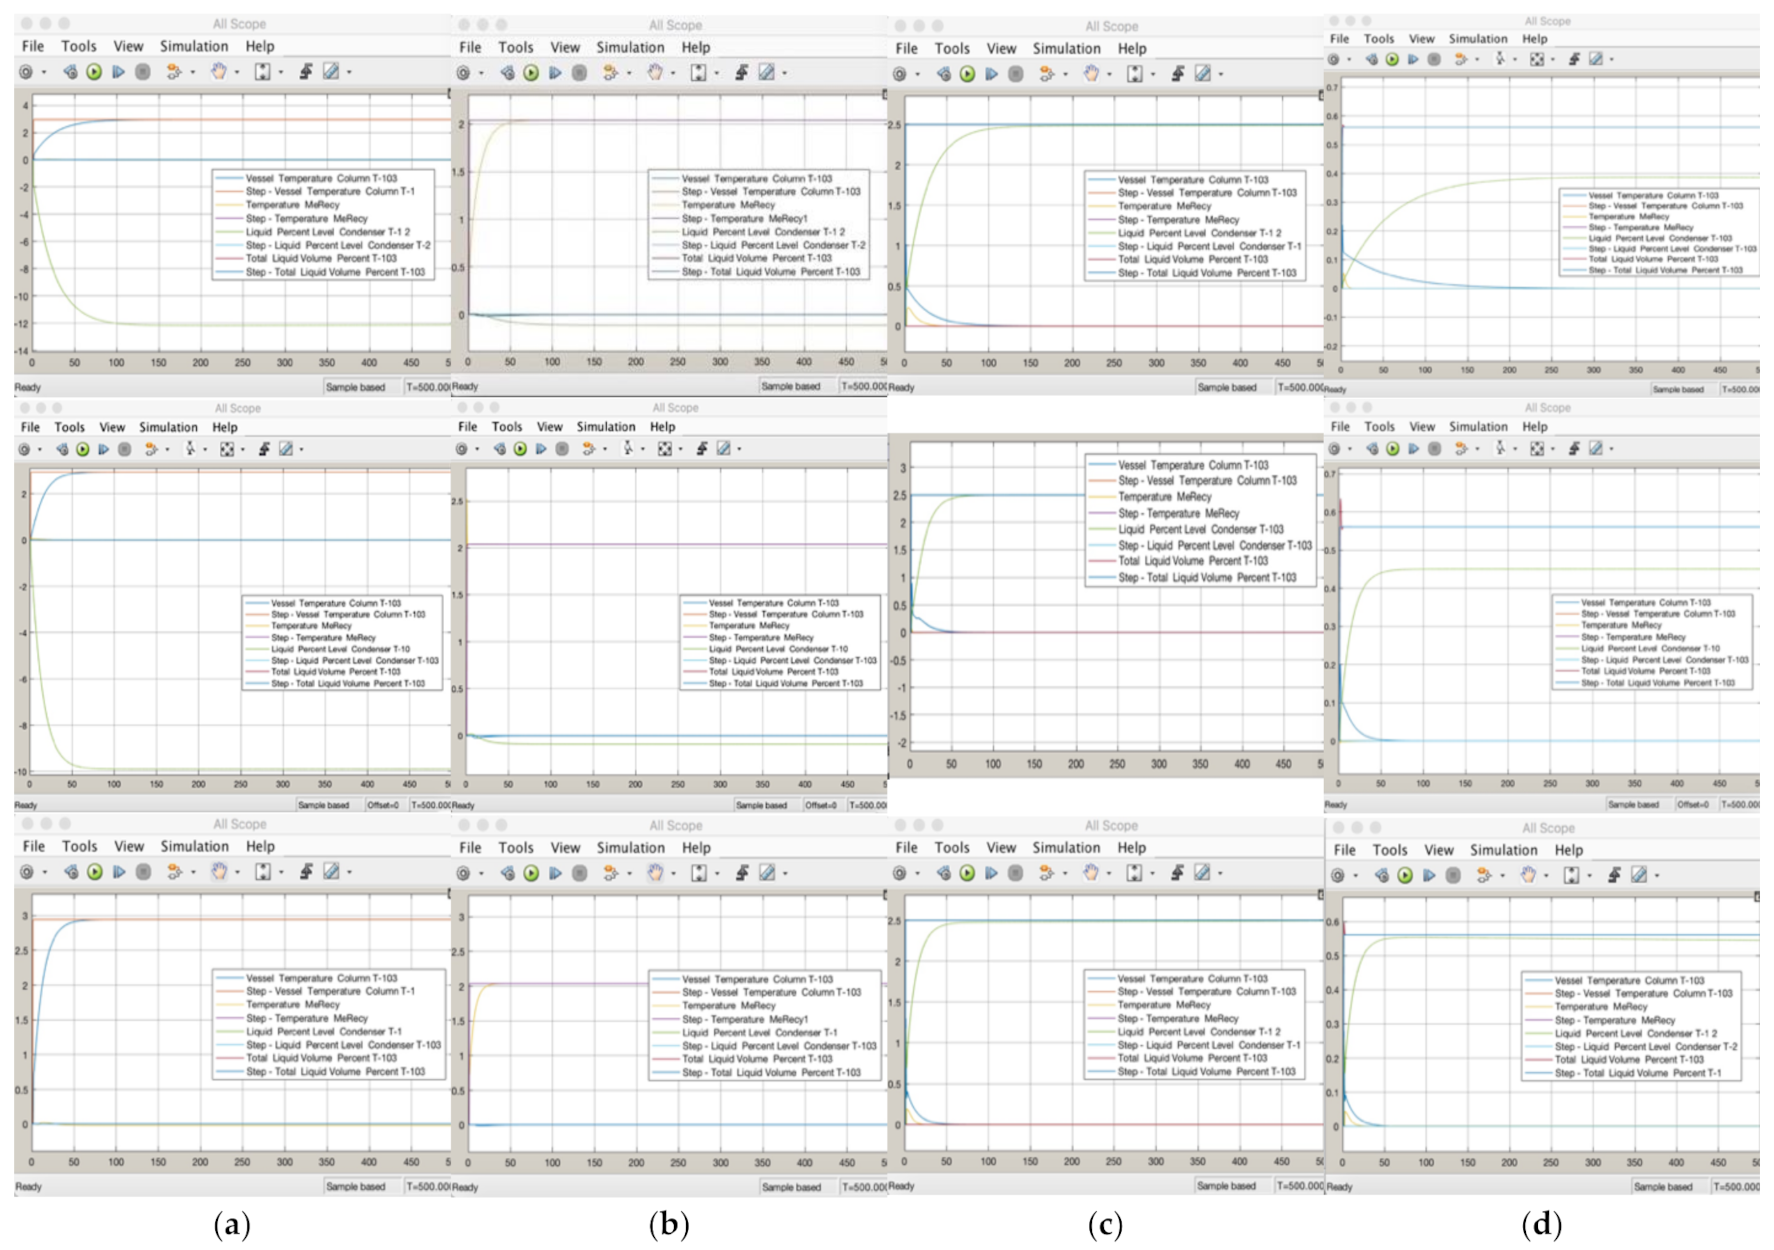Open Help menu in bottom-row scope (c)
1774x1250 pixels.
coord(1131,848)
